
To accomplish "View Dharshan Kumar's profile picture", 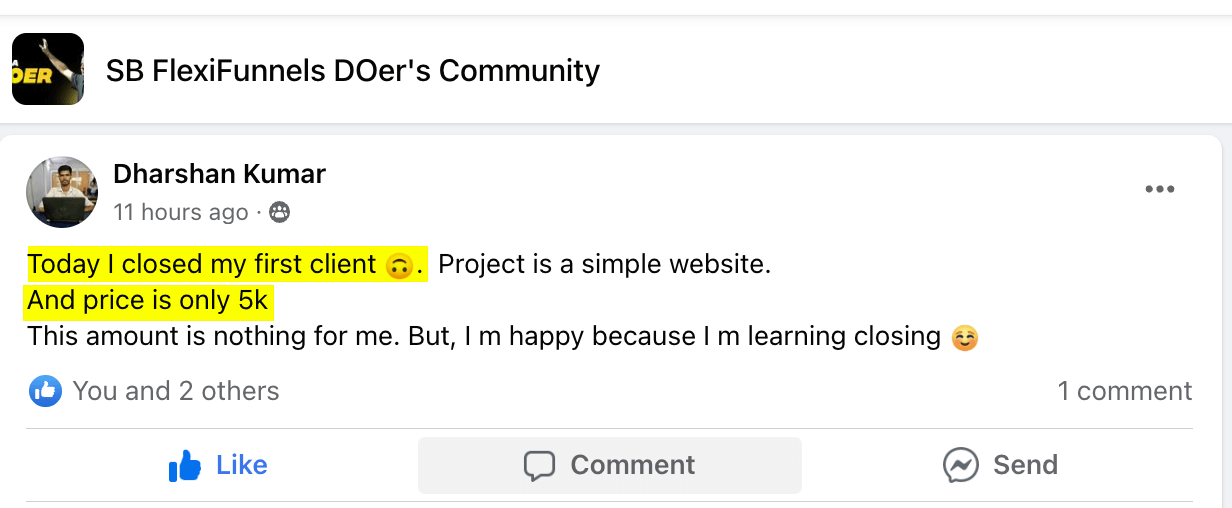I will pyautogui.click(x=61, y=192).
